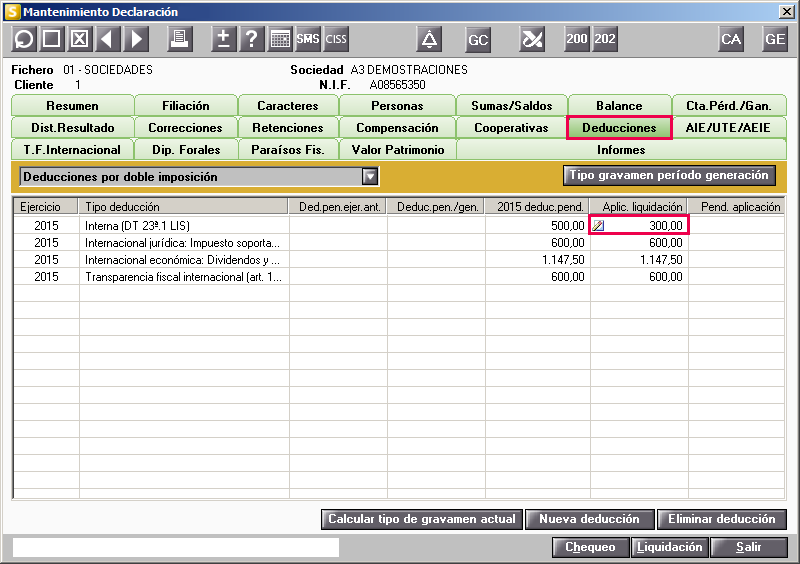Image resolution: width=800 pixels, height=564 pixels.
Task: Open the Cta.Pérd./Gan. tab
Action: click(x=729, y=106)
